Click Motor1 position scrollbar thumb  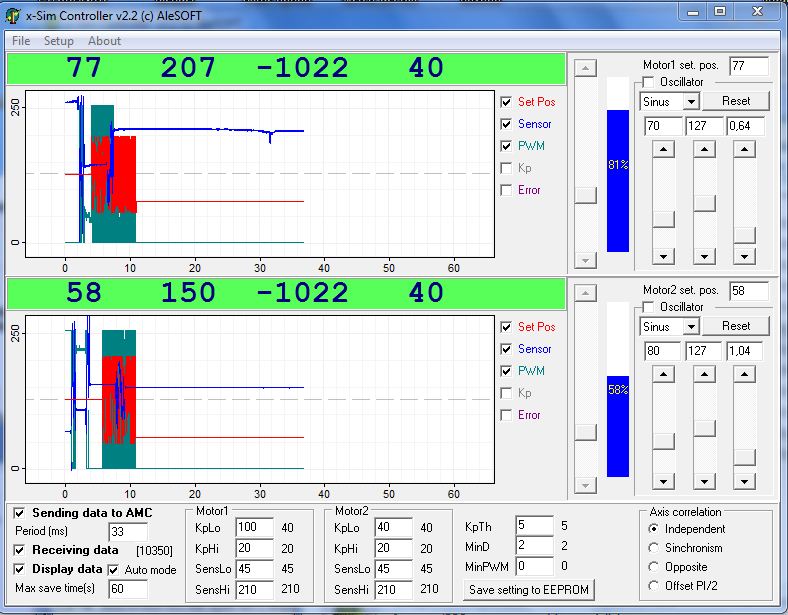pyautogui.click(x=585, y=195)
